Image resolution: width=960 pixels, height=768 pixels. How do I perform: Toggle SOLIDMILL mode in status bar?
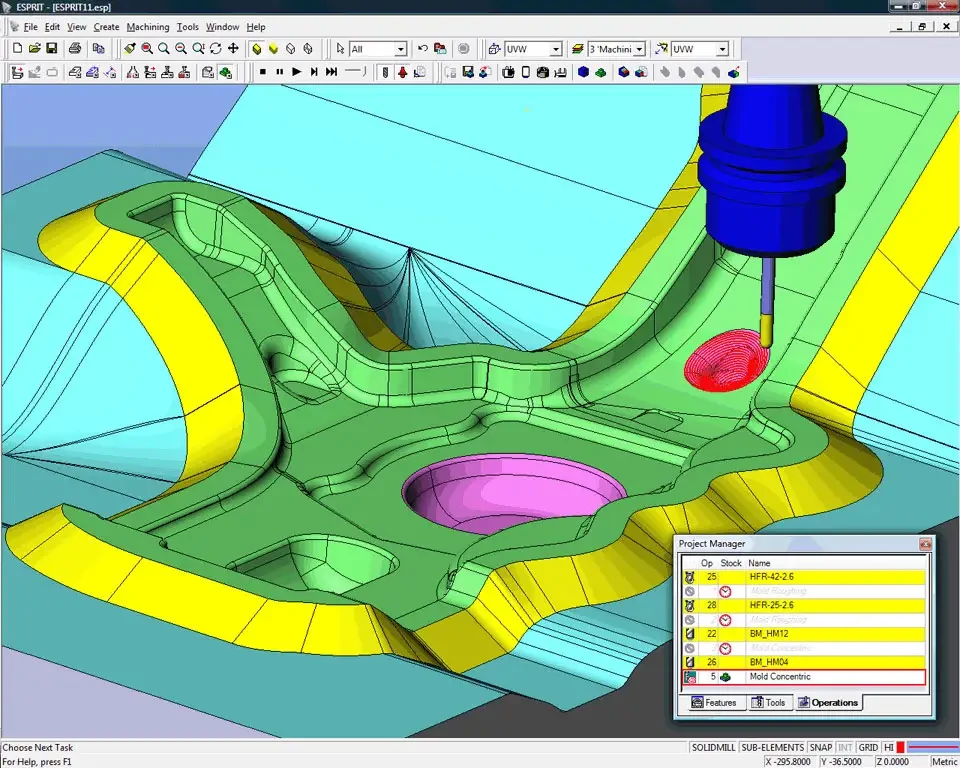(x=713, y=747)
